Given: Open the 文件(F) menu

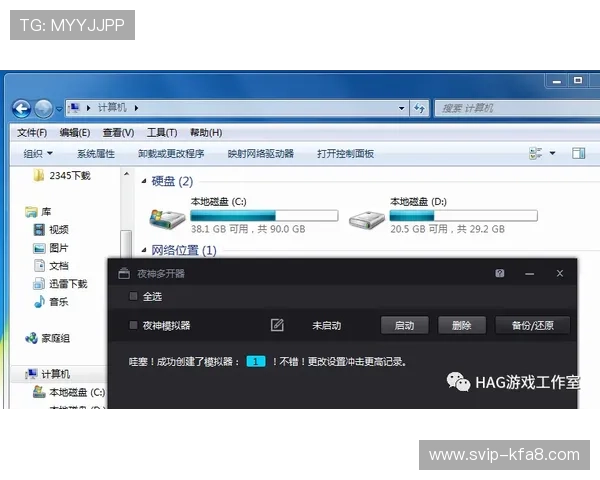Looking at the screenshot, I should tap(32, 133).
